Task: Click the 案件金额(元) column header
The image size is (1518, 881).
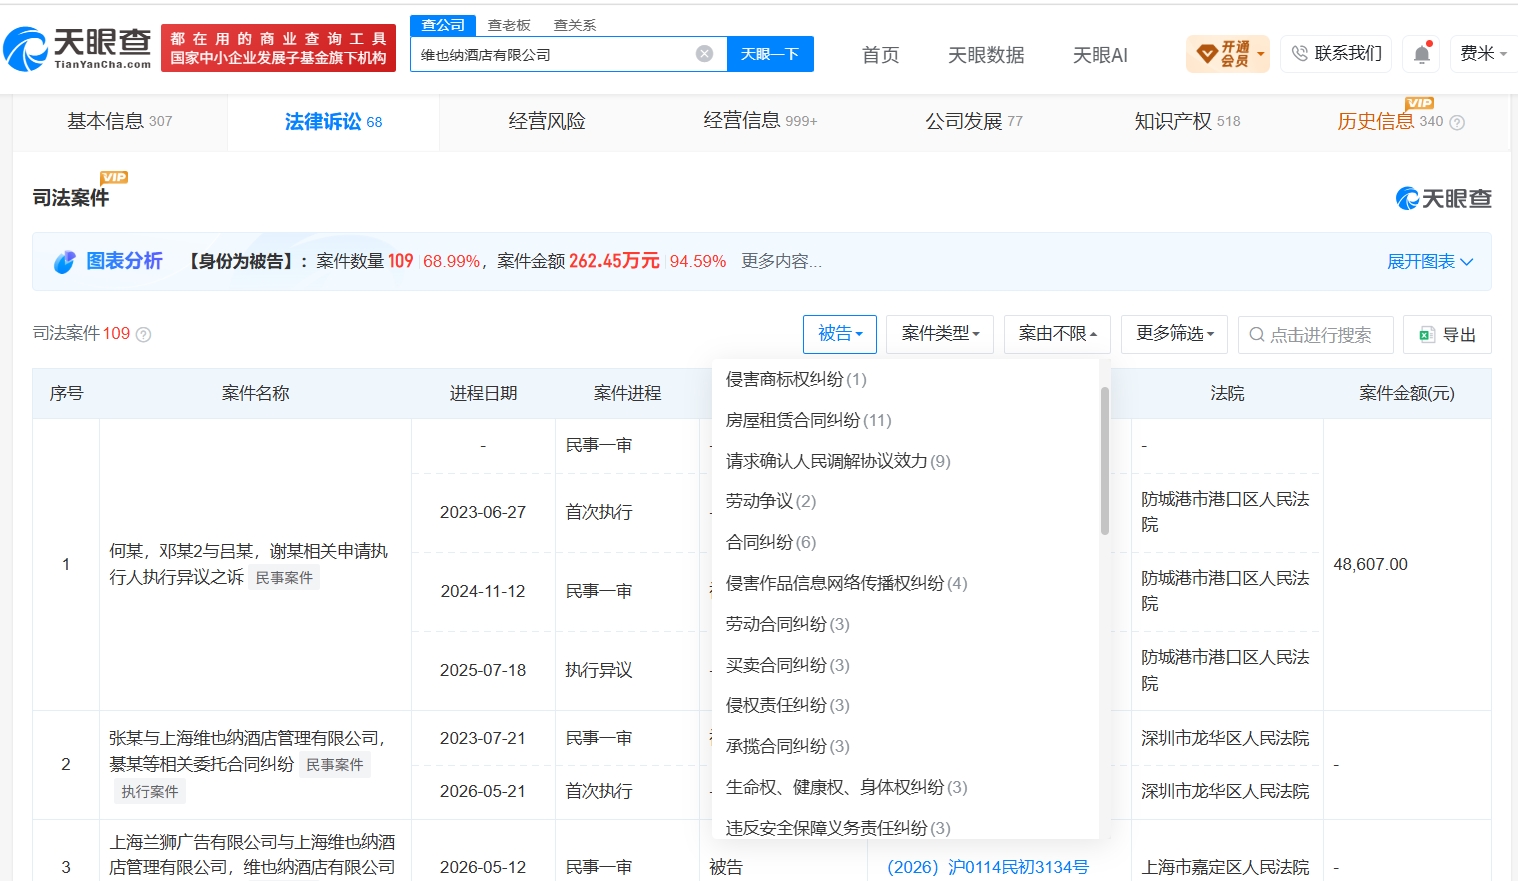Action: [x=1407, y=393]
